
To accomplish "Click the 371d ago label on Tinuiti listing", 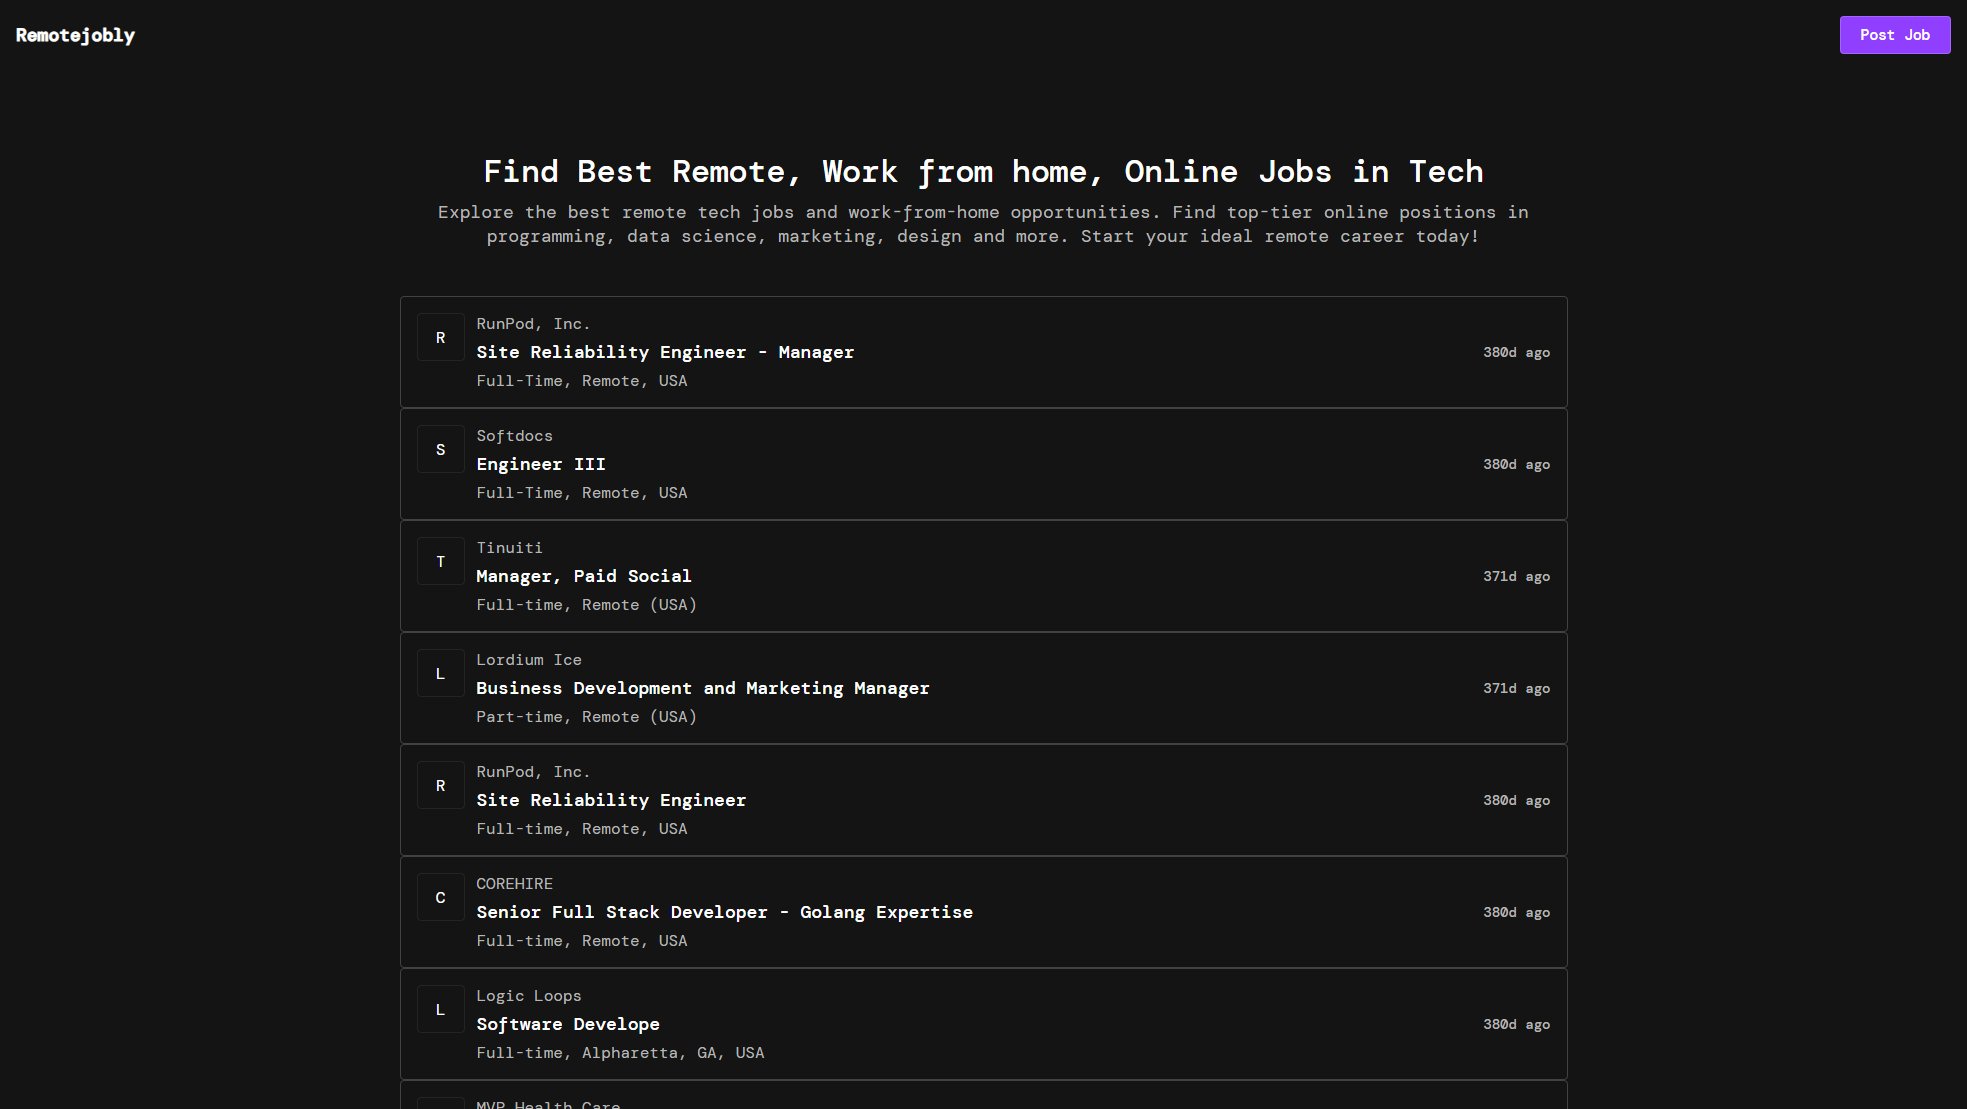I will point(1516,576).
